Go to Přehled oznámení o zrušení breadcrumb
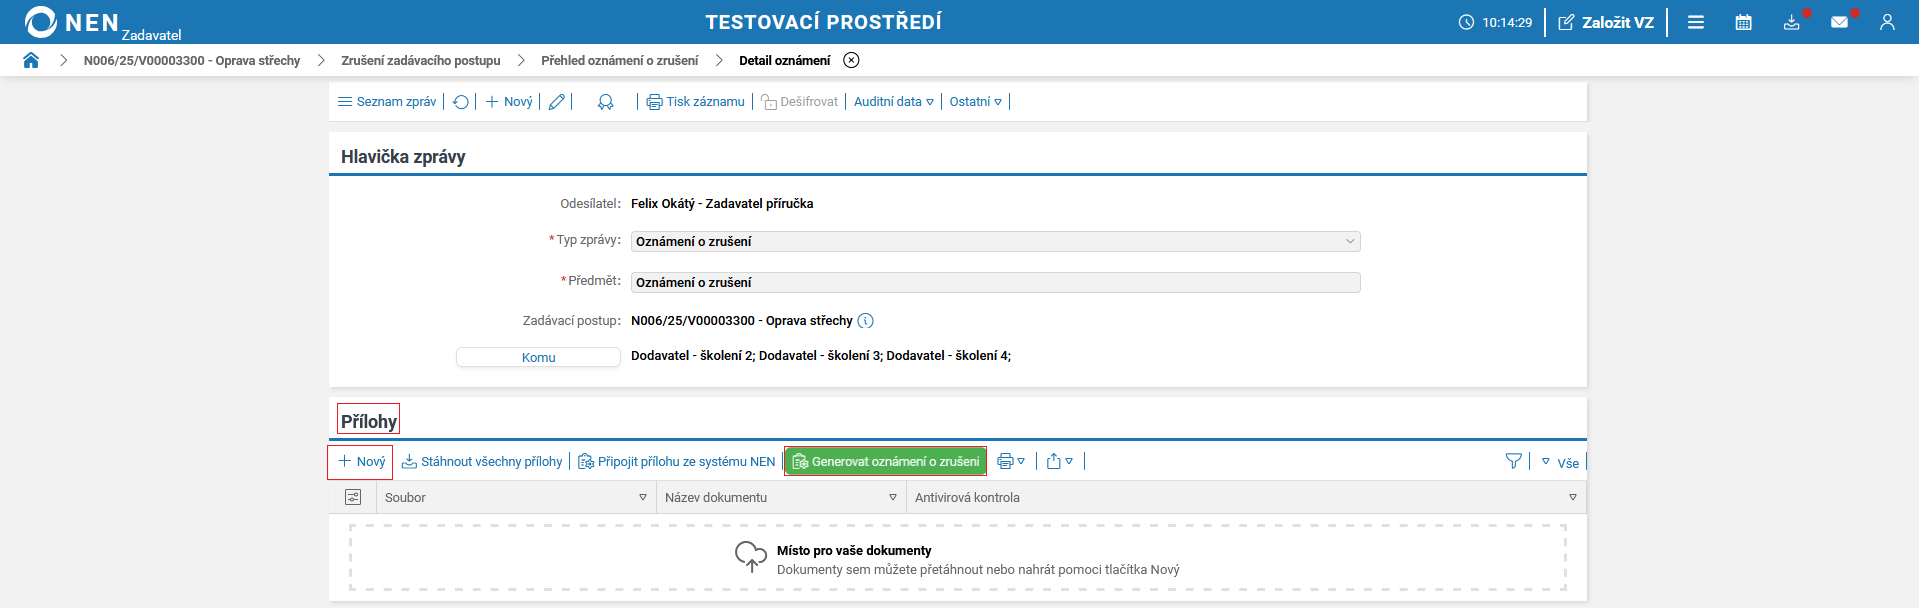This screenshot has height=608, width=1919. point(619,60)
